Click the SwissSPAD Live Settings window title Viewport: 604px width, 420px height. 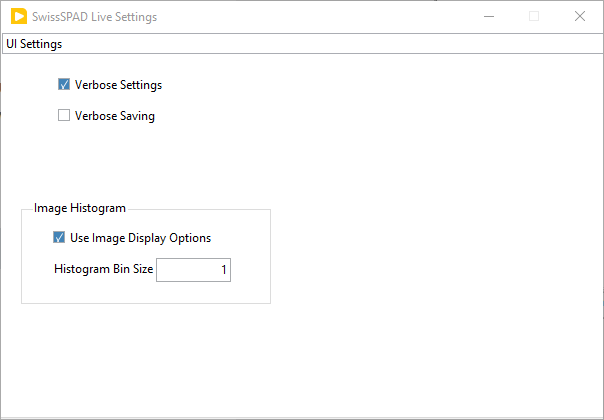tap(95, 17)
